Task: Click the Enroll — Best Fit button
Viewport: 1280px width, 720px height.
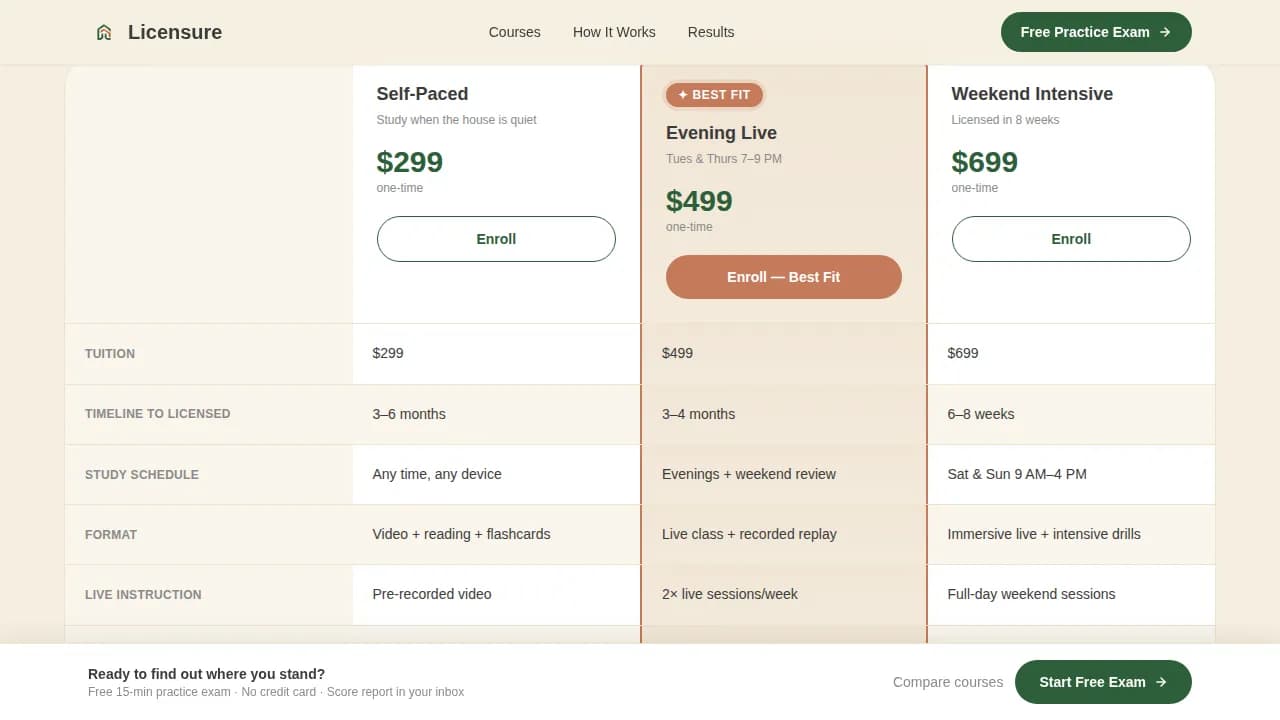Action: (x=784, y=277)
